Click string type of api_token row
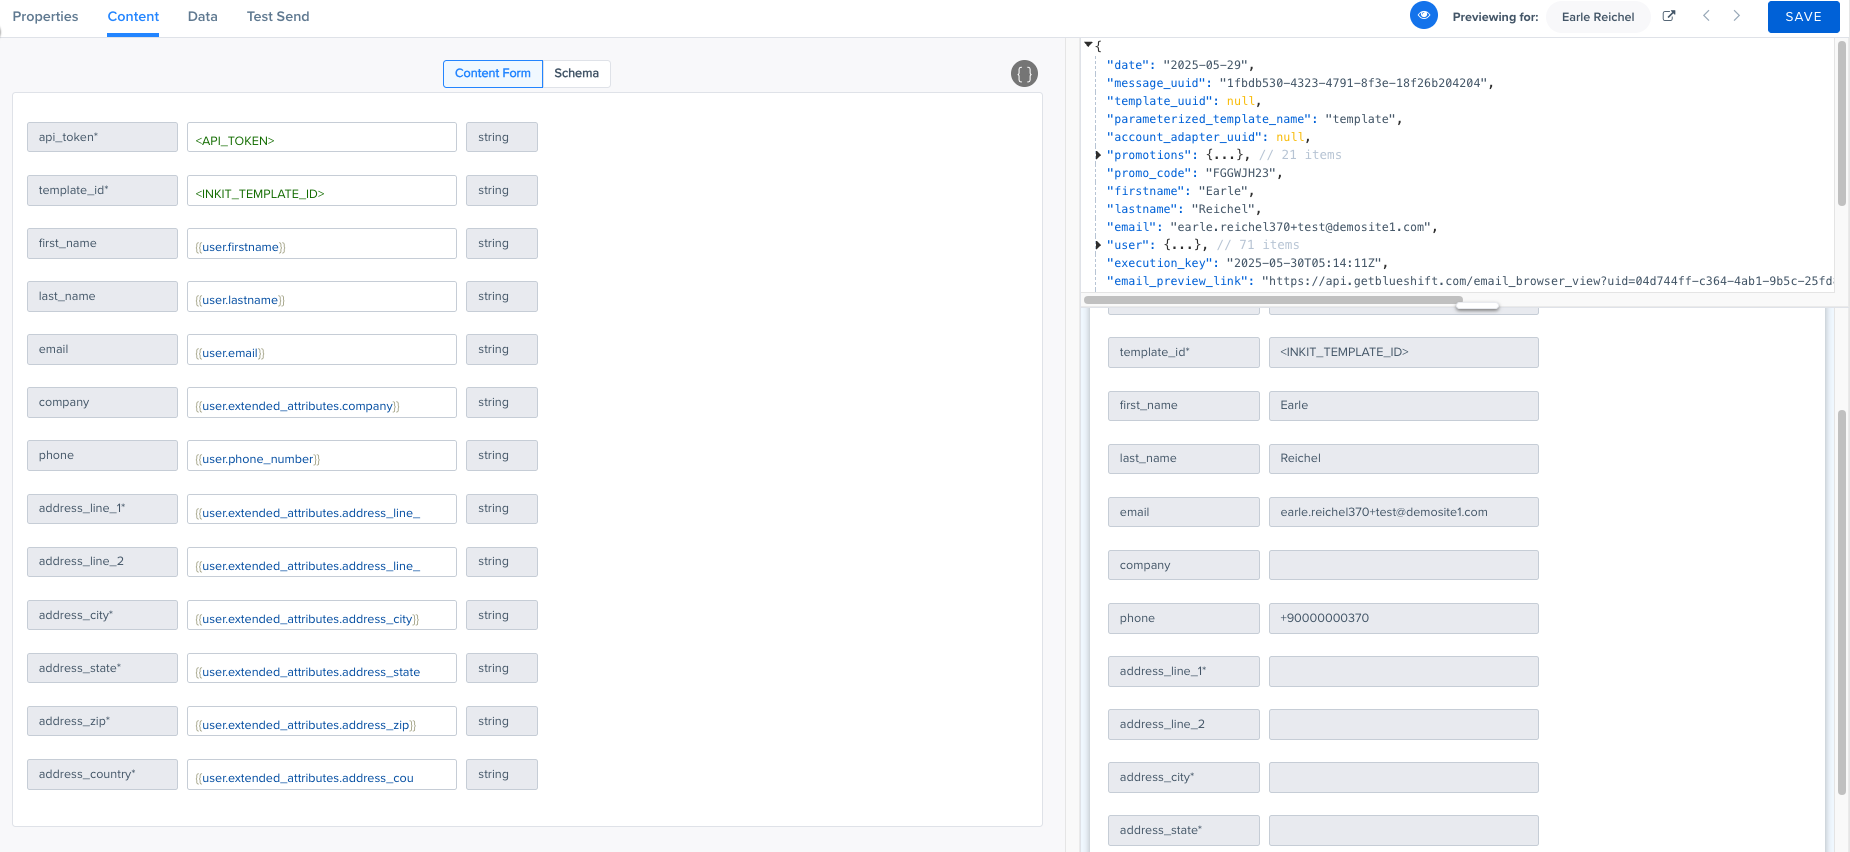 pos(502,137)
